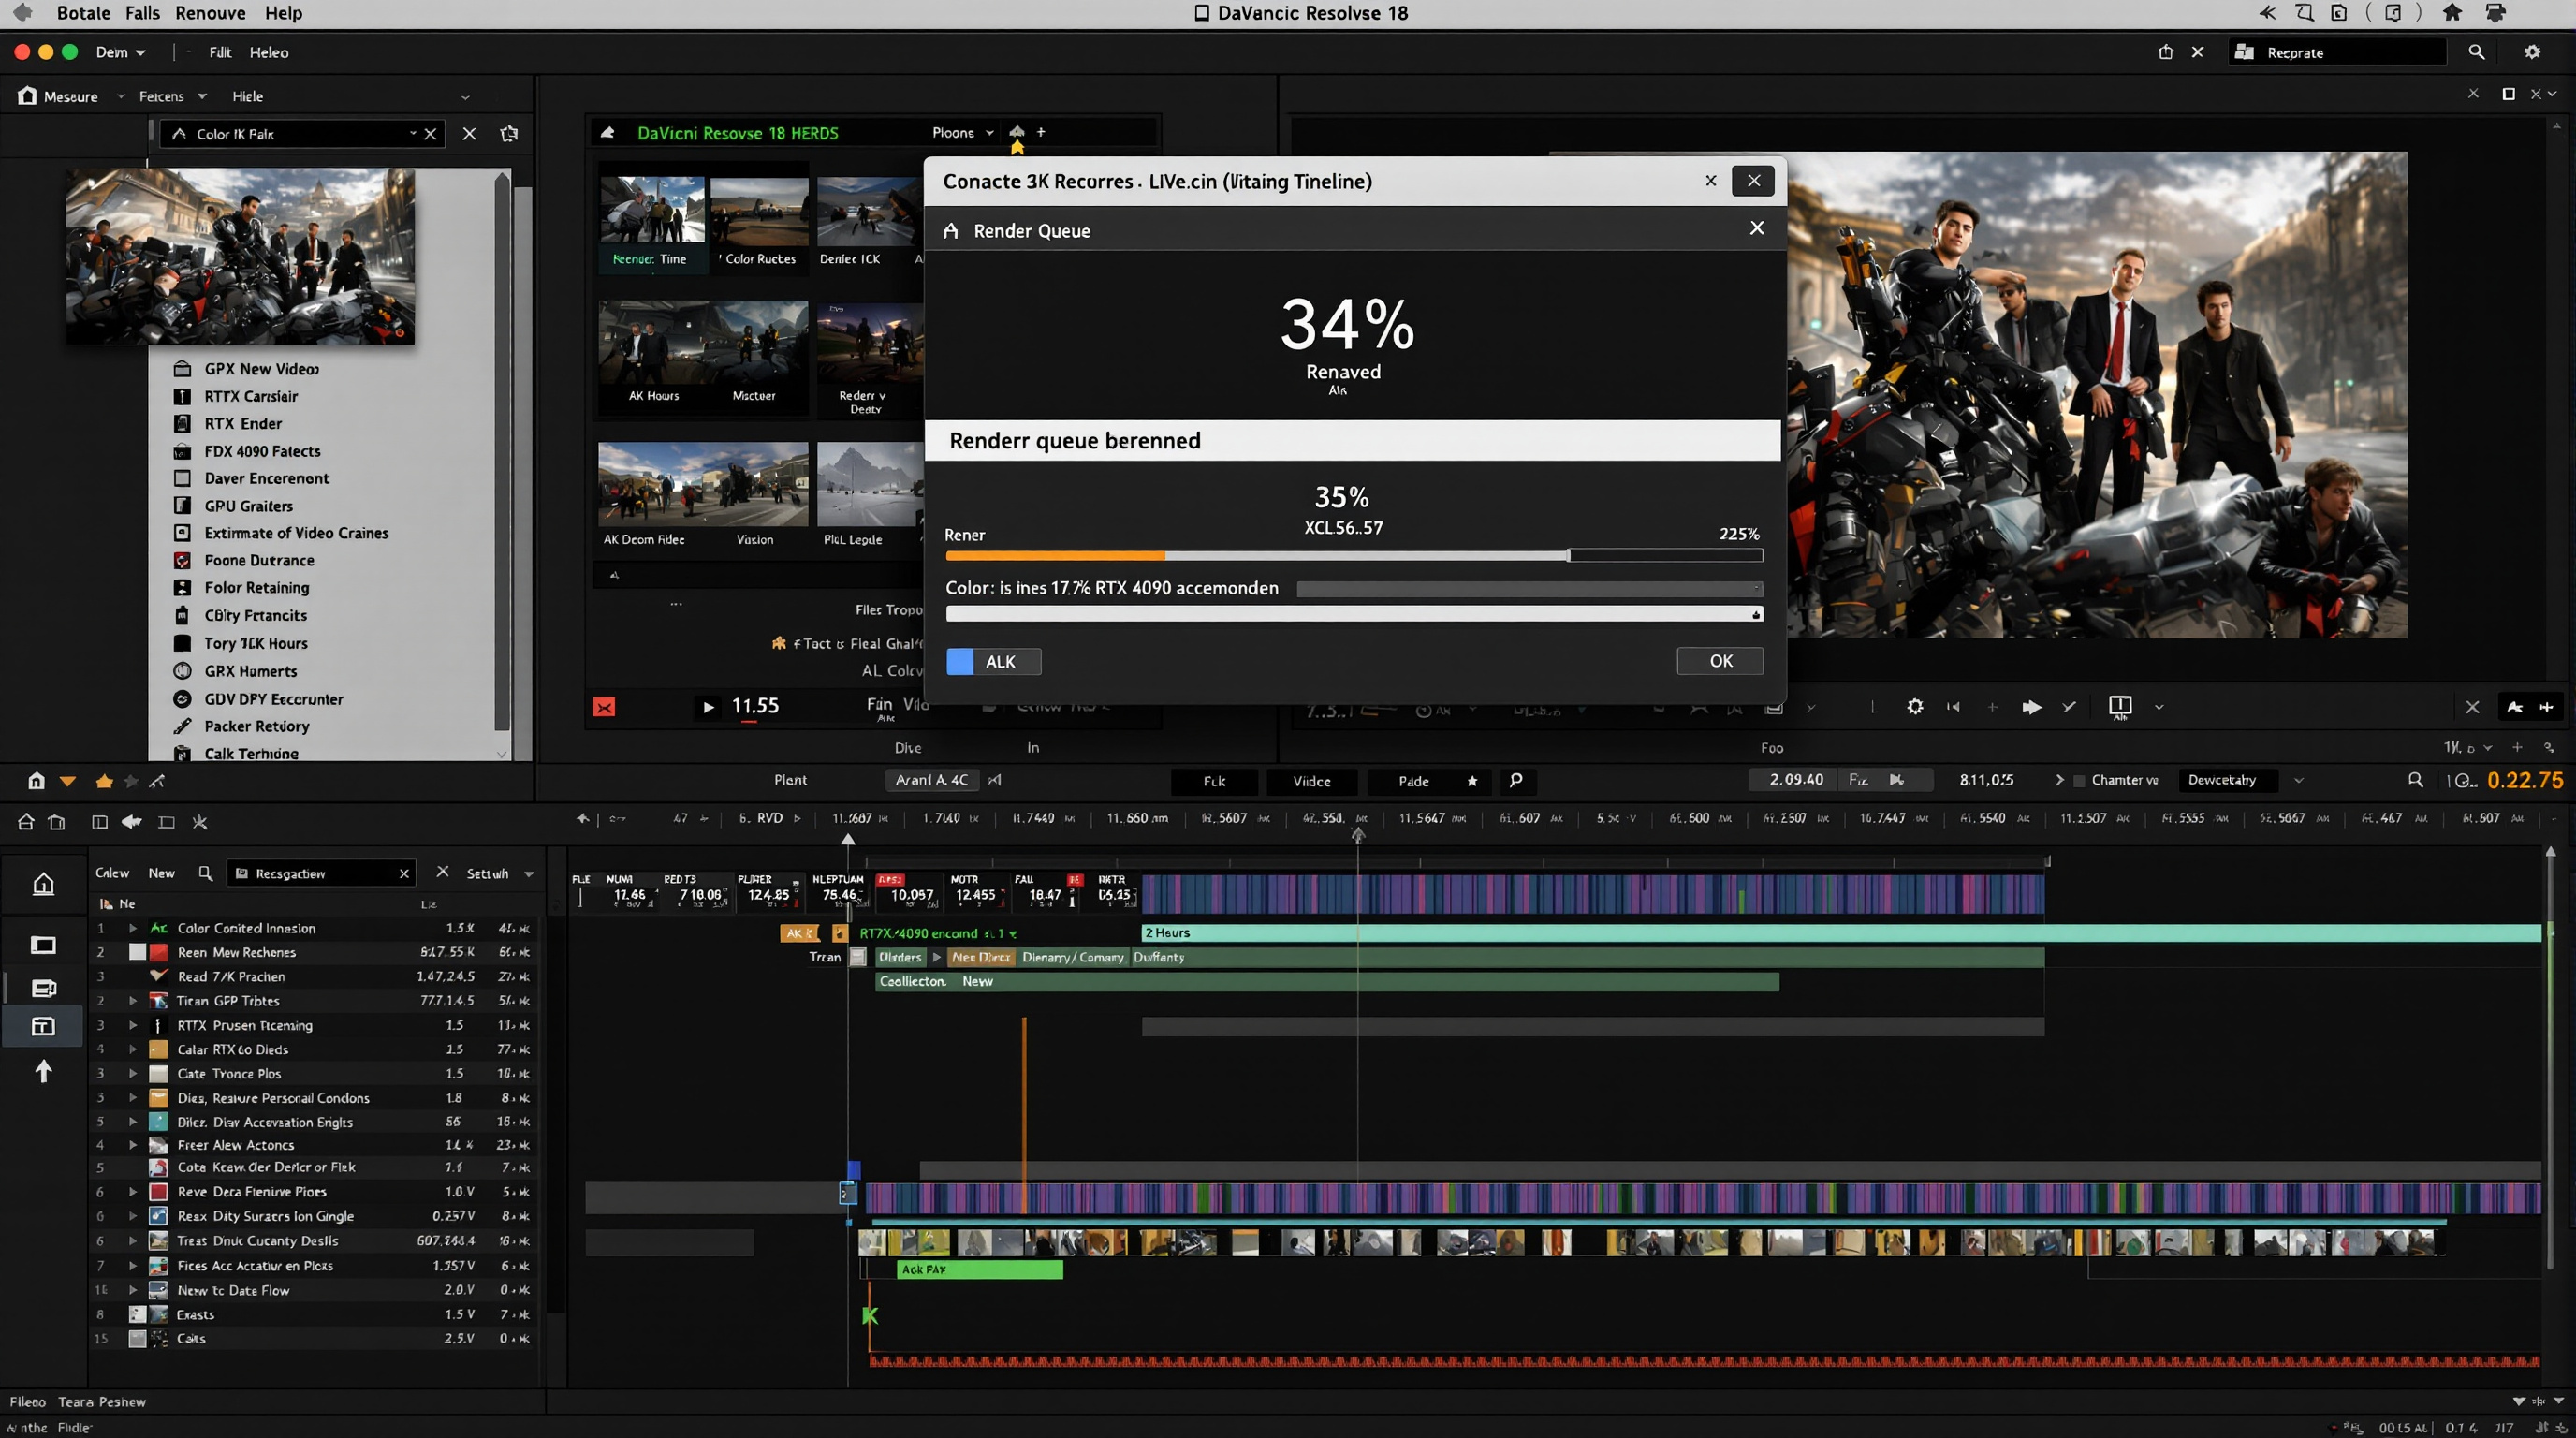This screenshot has width=2576, height=1438.
Task: Expand the Color Conited Innasion row
Action: tap(132, 928)
